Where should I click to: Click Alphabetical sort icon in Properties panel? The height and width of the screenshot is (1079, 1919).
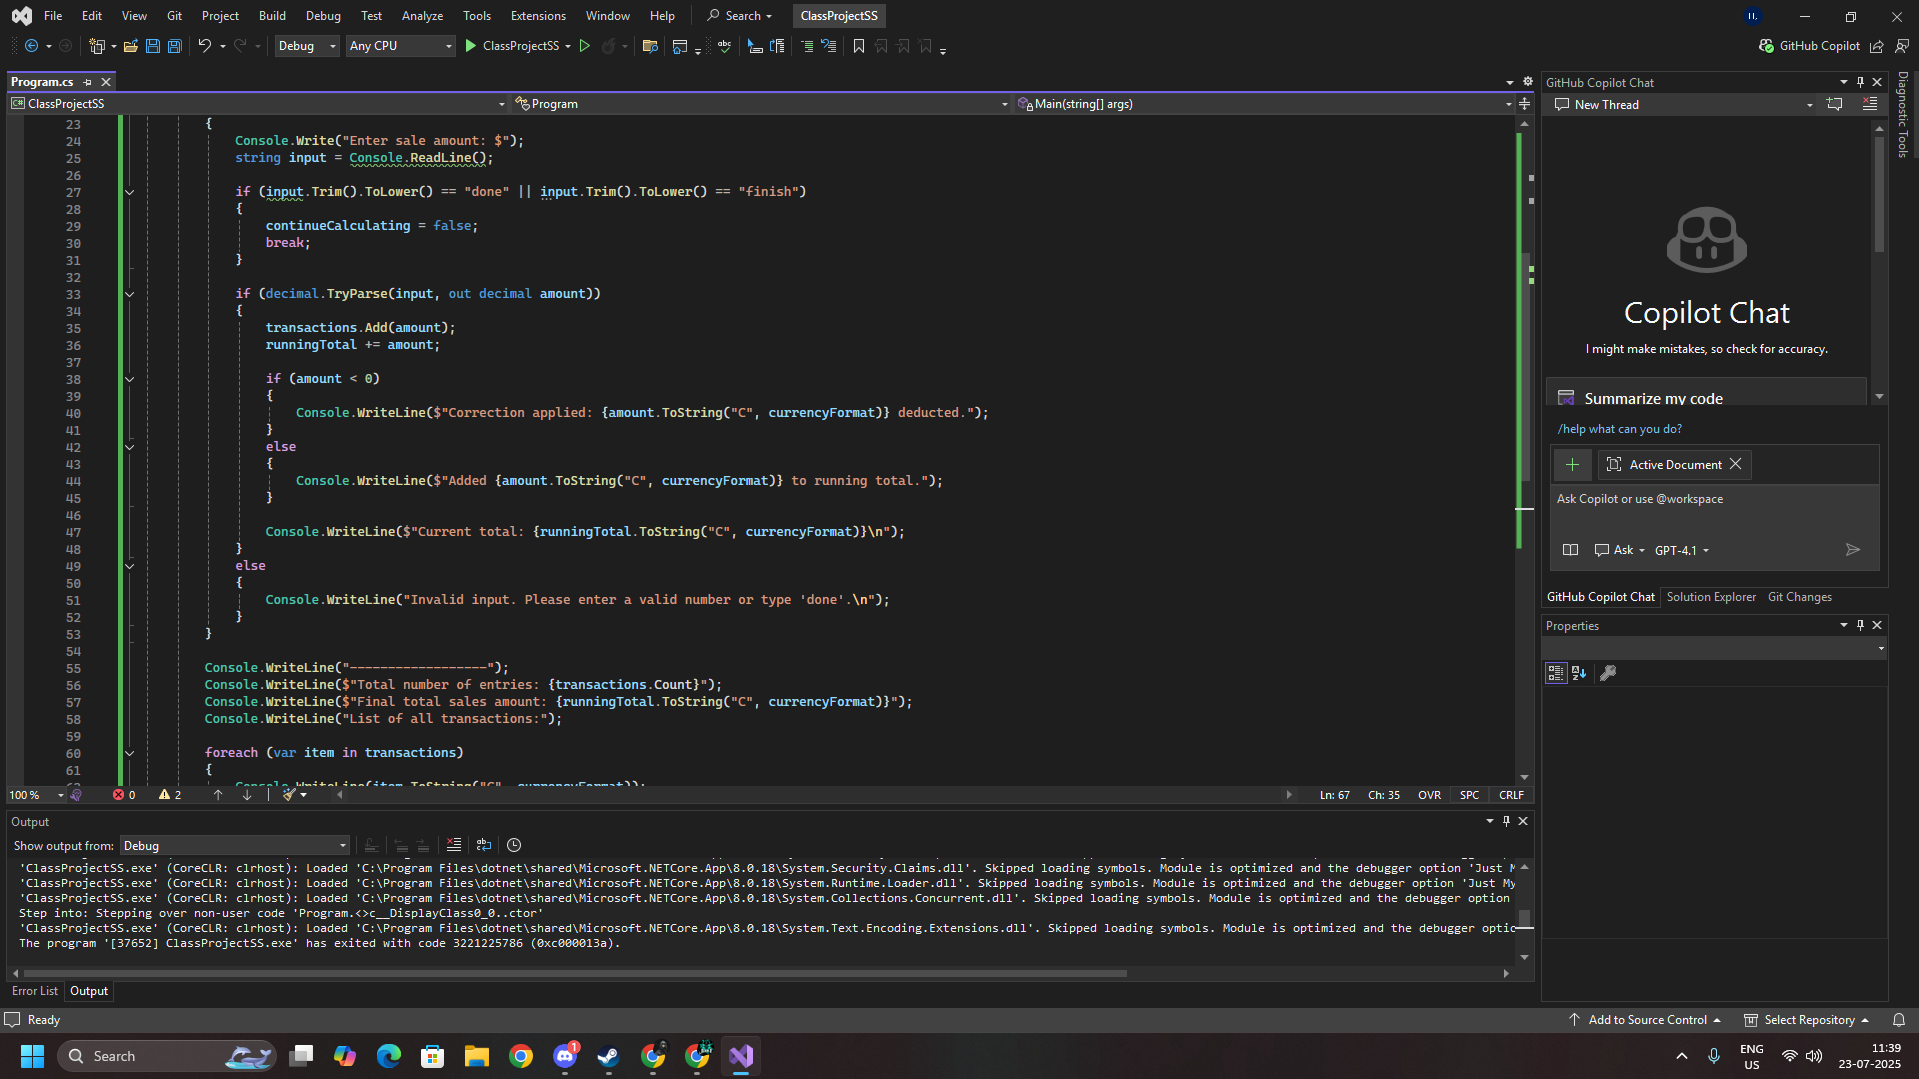pyautogui.click(x=1579, y=673)
